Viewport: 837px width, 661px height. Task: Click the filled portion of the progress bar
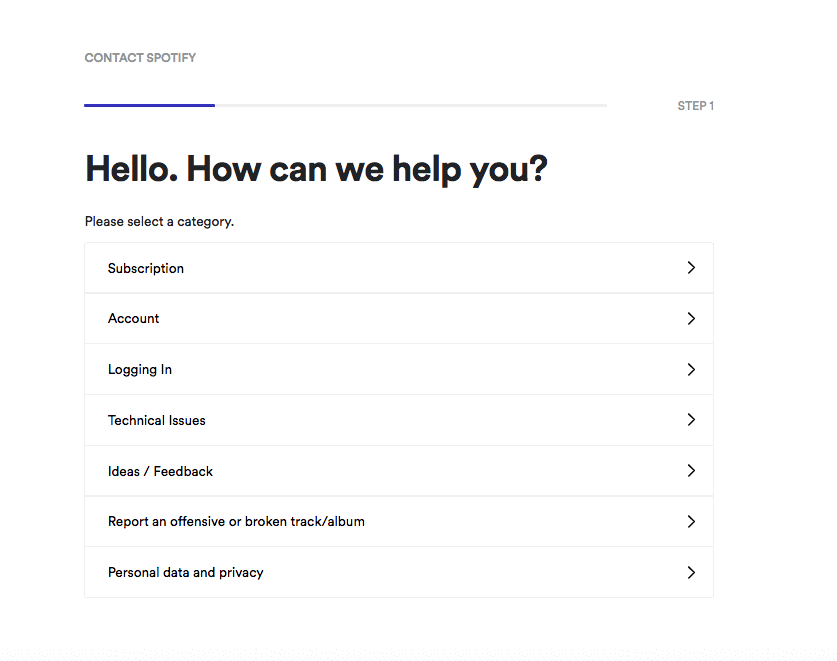(x=149, y=105)
